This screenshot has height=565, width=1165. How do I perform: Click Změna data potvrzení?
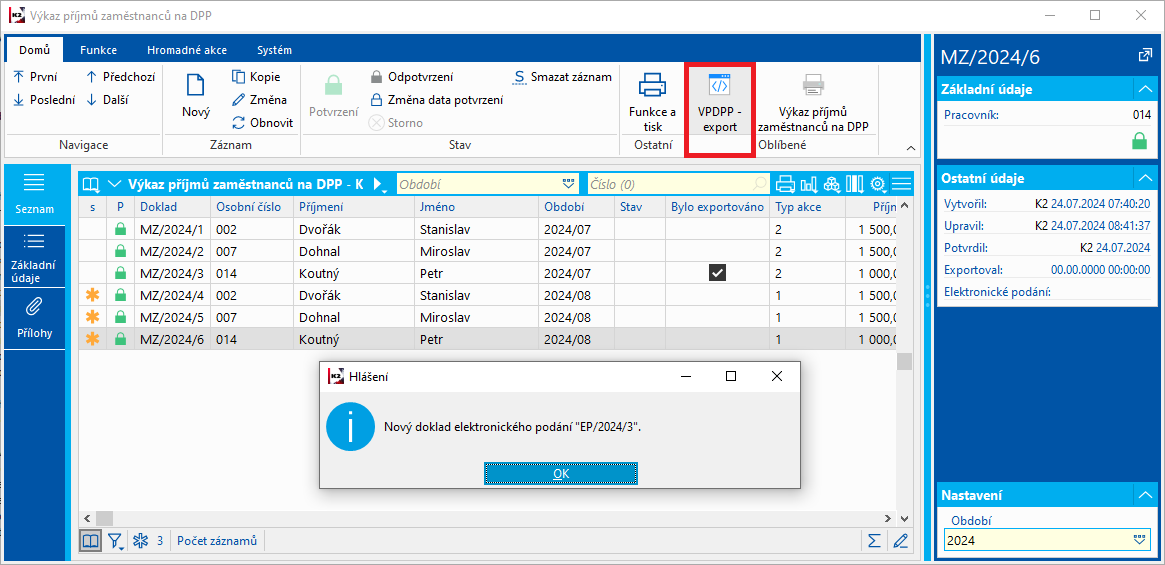[436, 100]
